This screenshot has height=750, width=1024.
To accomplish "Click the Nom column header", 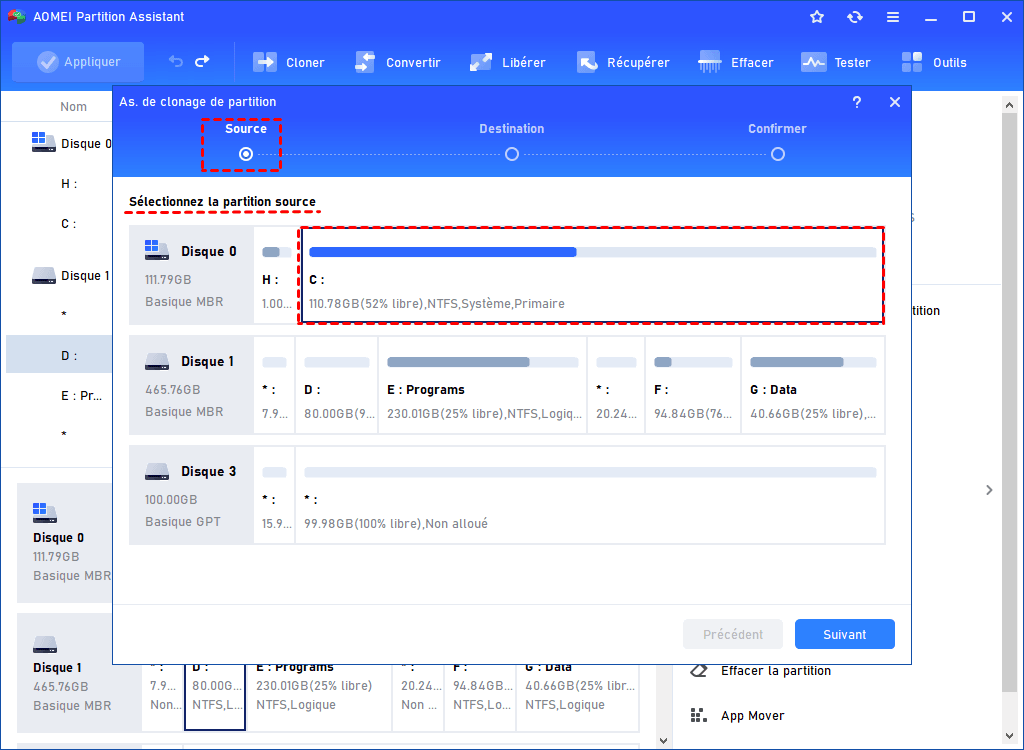I will tap(73, 106).
